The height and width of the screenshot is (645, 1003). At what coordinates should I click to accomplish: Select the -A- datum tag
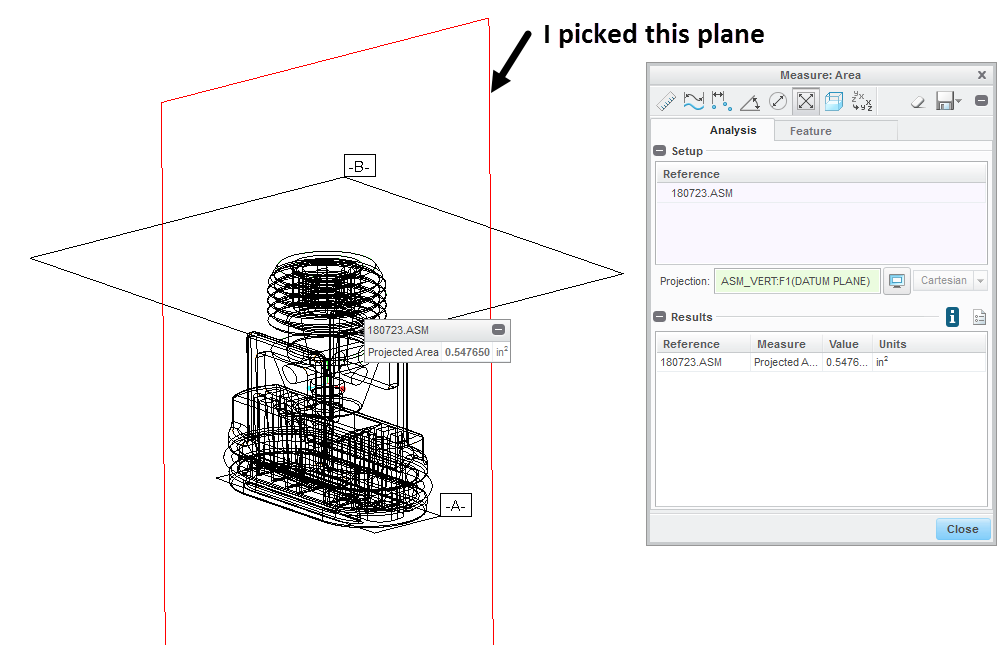(455, 506)
